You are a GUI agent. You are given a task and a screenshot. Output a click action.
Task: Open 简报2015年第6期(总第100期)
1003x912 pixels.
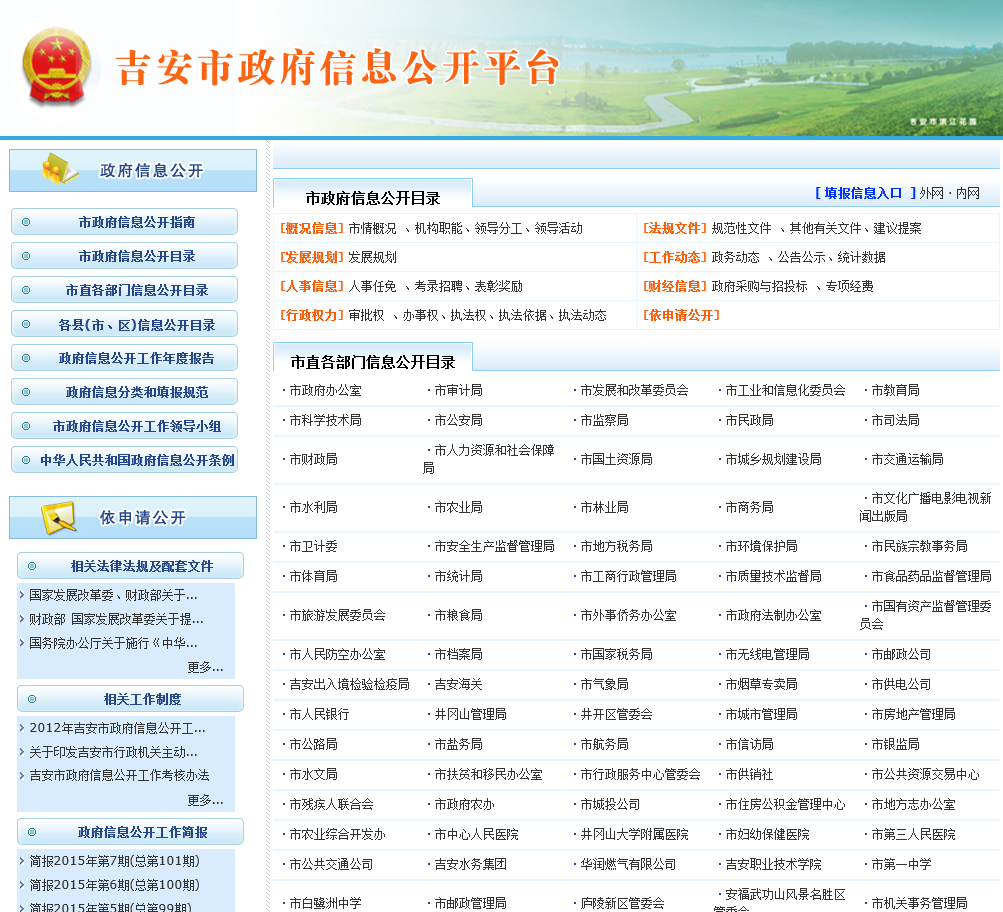pyautogui.click(x=115, y=884)
